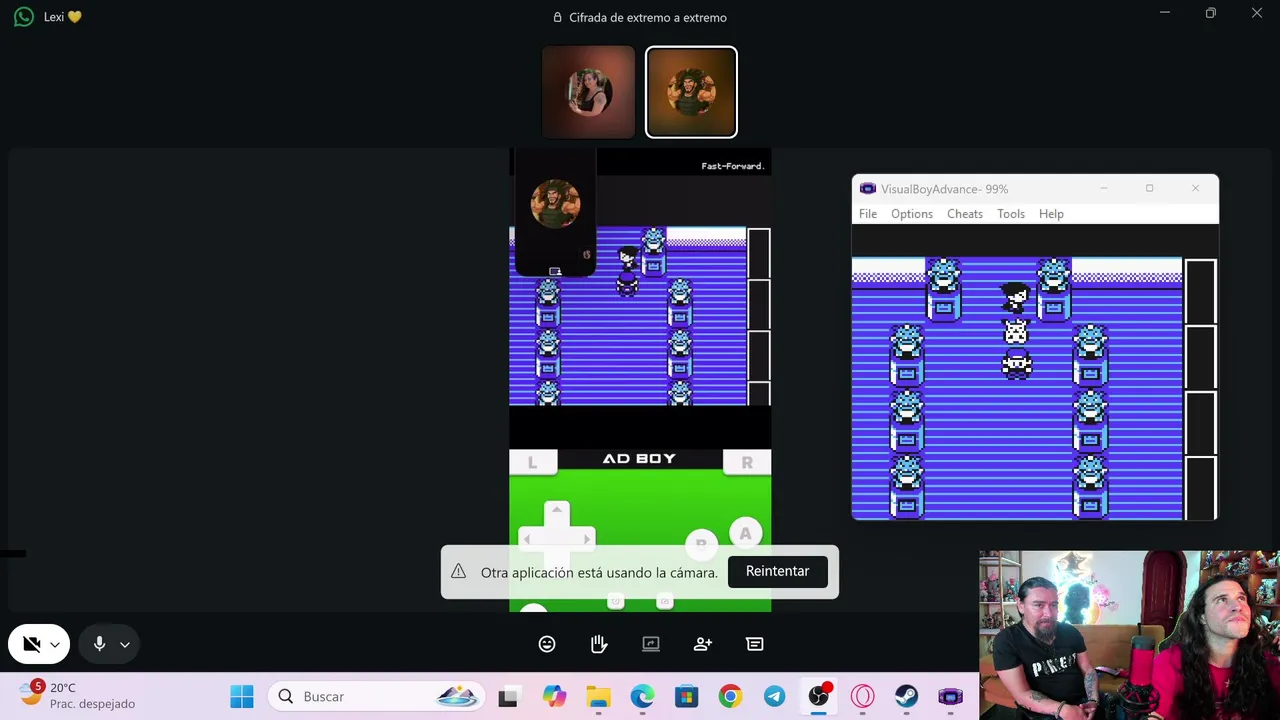Click the end-to-end encryption lock label

coord(640,17)
